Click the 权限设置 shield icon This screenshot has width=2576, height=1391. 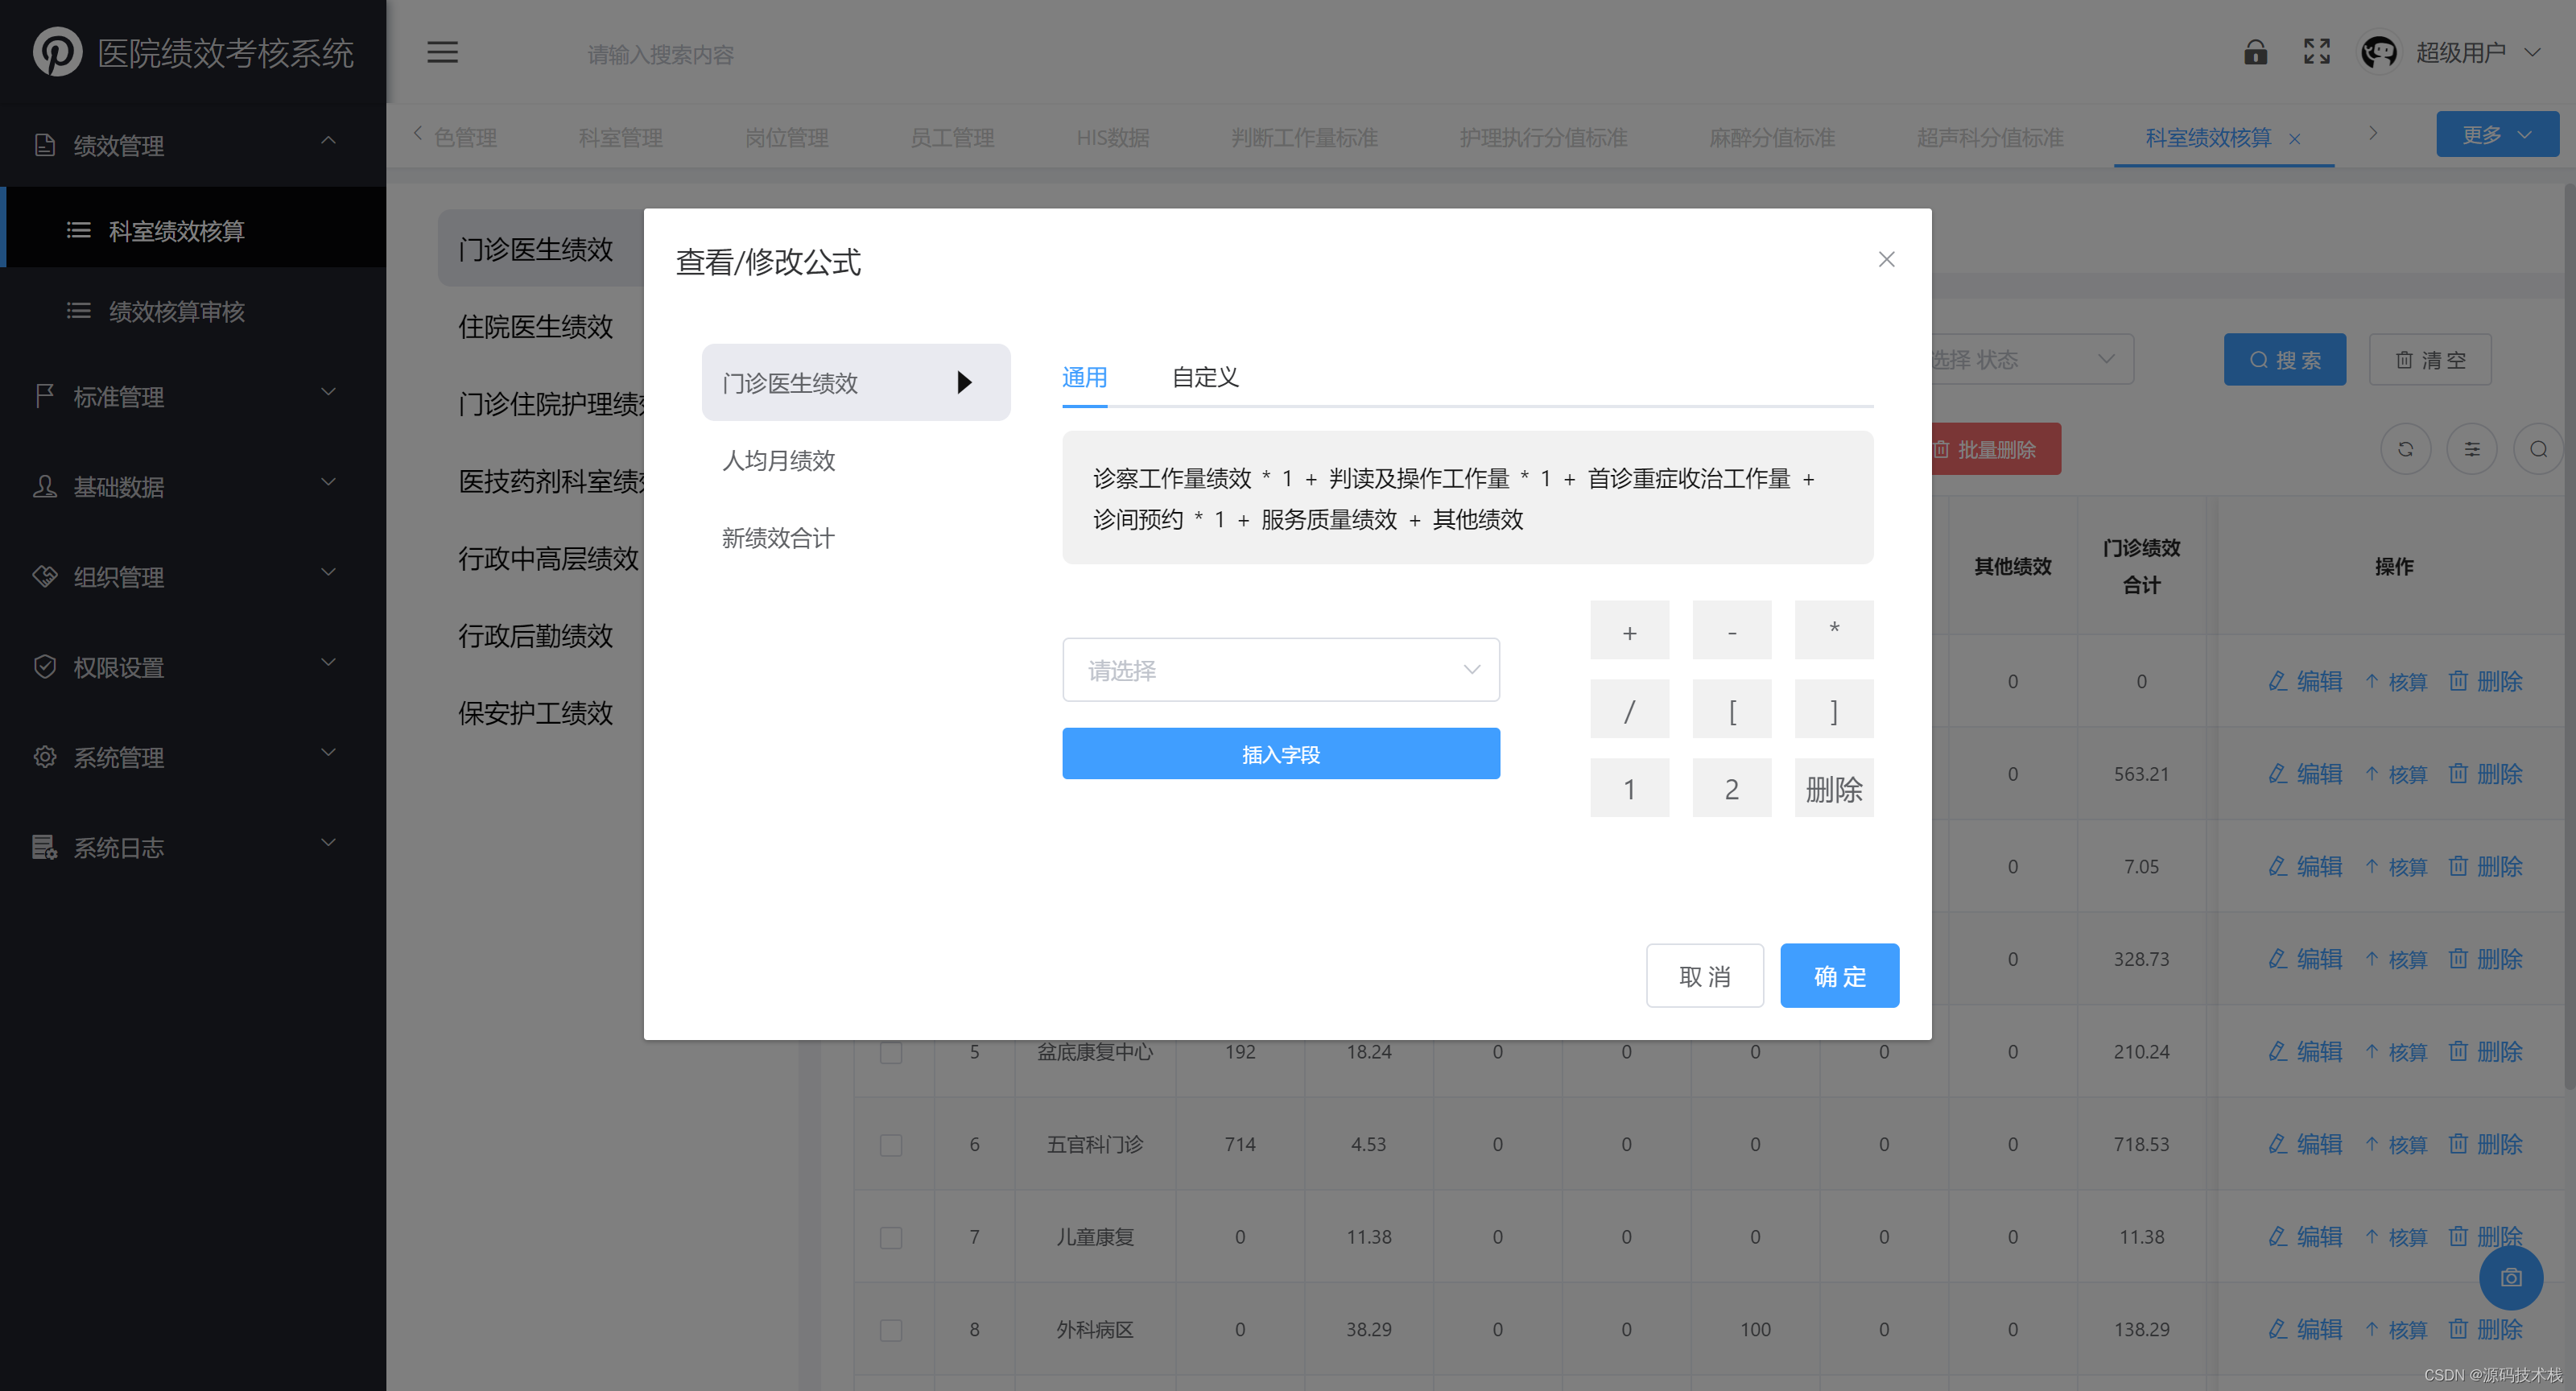[45, 666]
